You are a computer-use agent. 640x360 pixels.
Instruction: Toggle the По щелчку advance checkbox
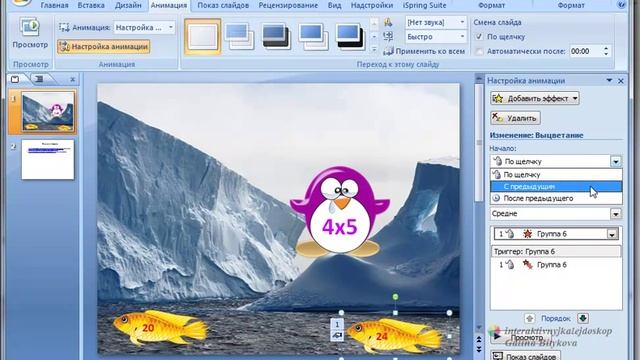click(479, 37)
